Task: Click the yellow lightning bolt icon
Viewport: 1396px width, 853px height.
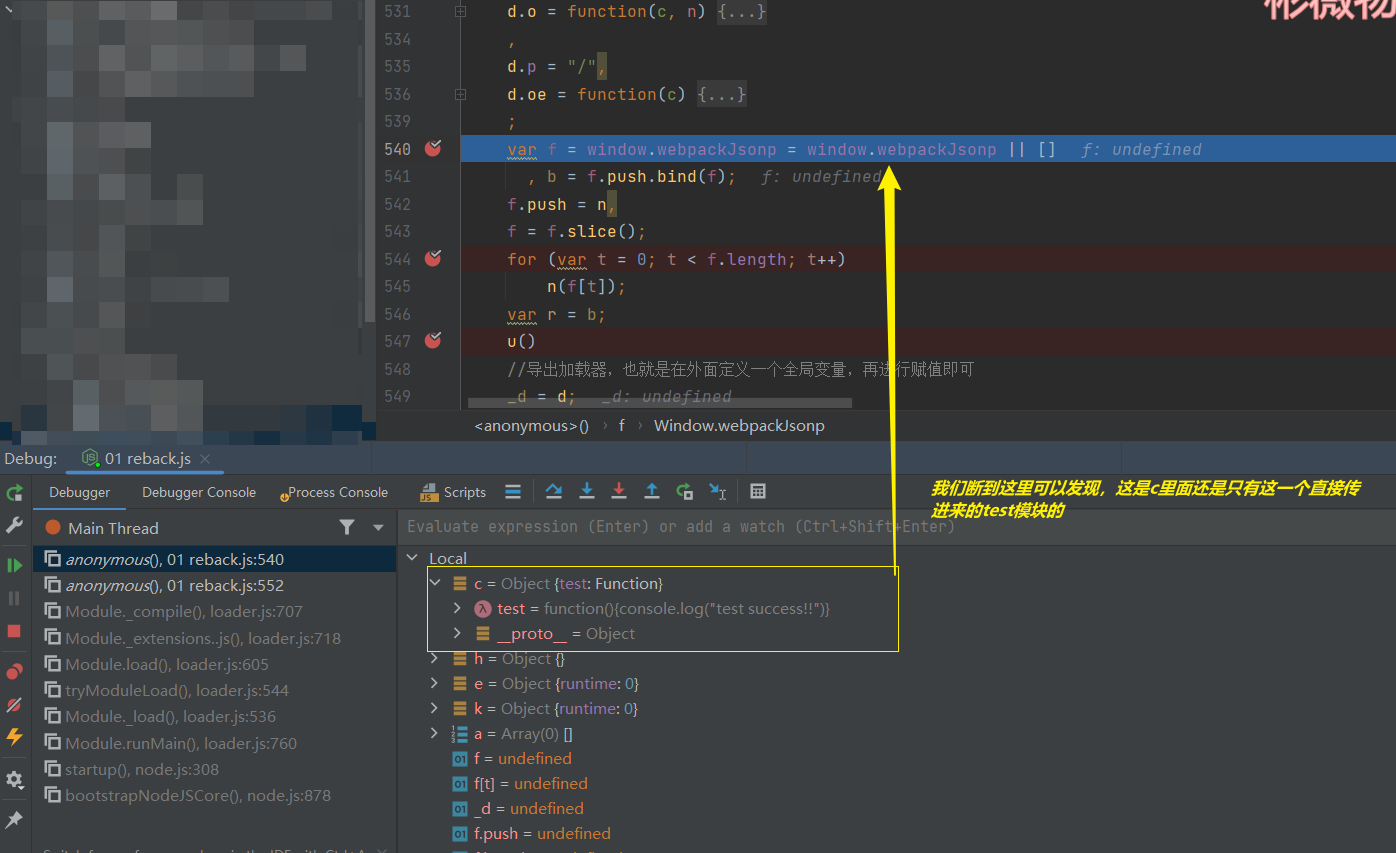Action: pyautogui.click(x=14, y=737)
